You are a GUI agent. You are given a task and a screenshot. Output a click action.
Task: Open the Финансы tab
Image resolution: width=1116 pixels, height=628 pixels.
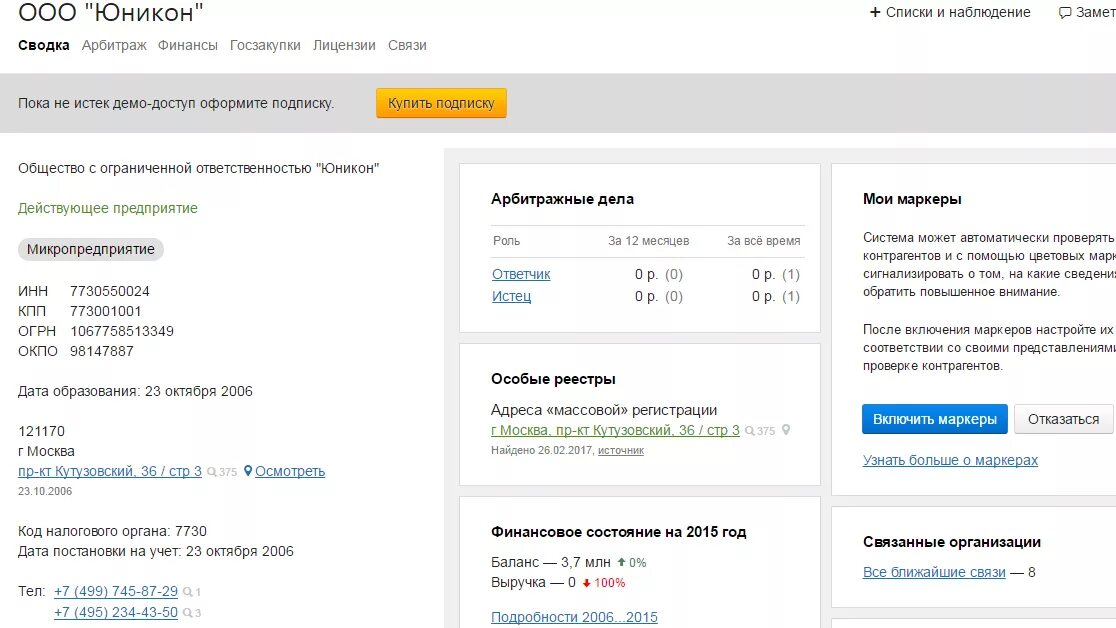pyautogui.click(x=187, y=45)
